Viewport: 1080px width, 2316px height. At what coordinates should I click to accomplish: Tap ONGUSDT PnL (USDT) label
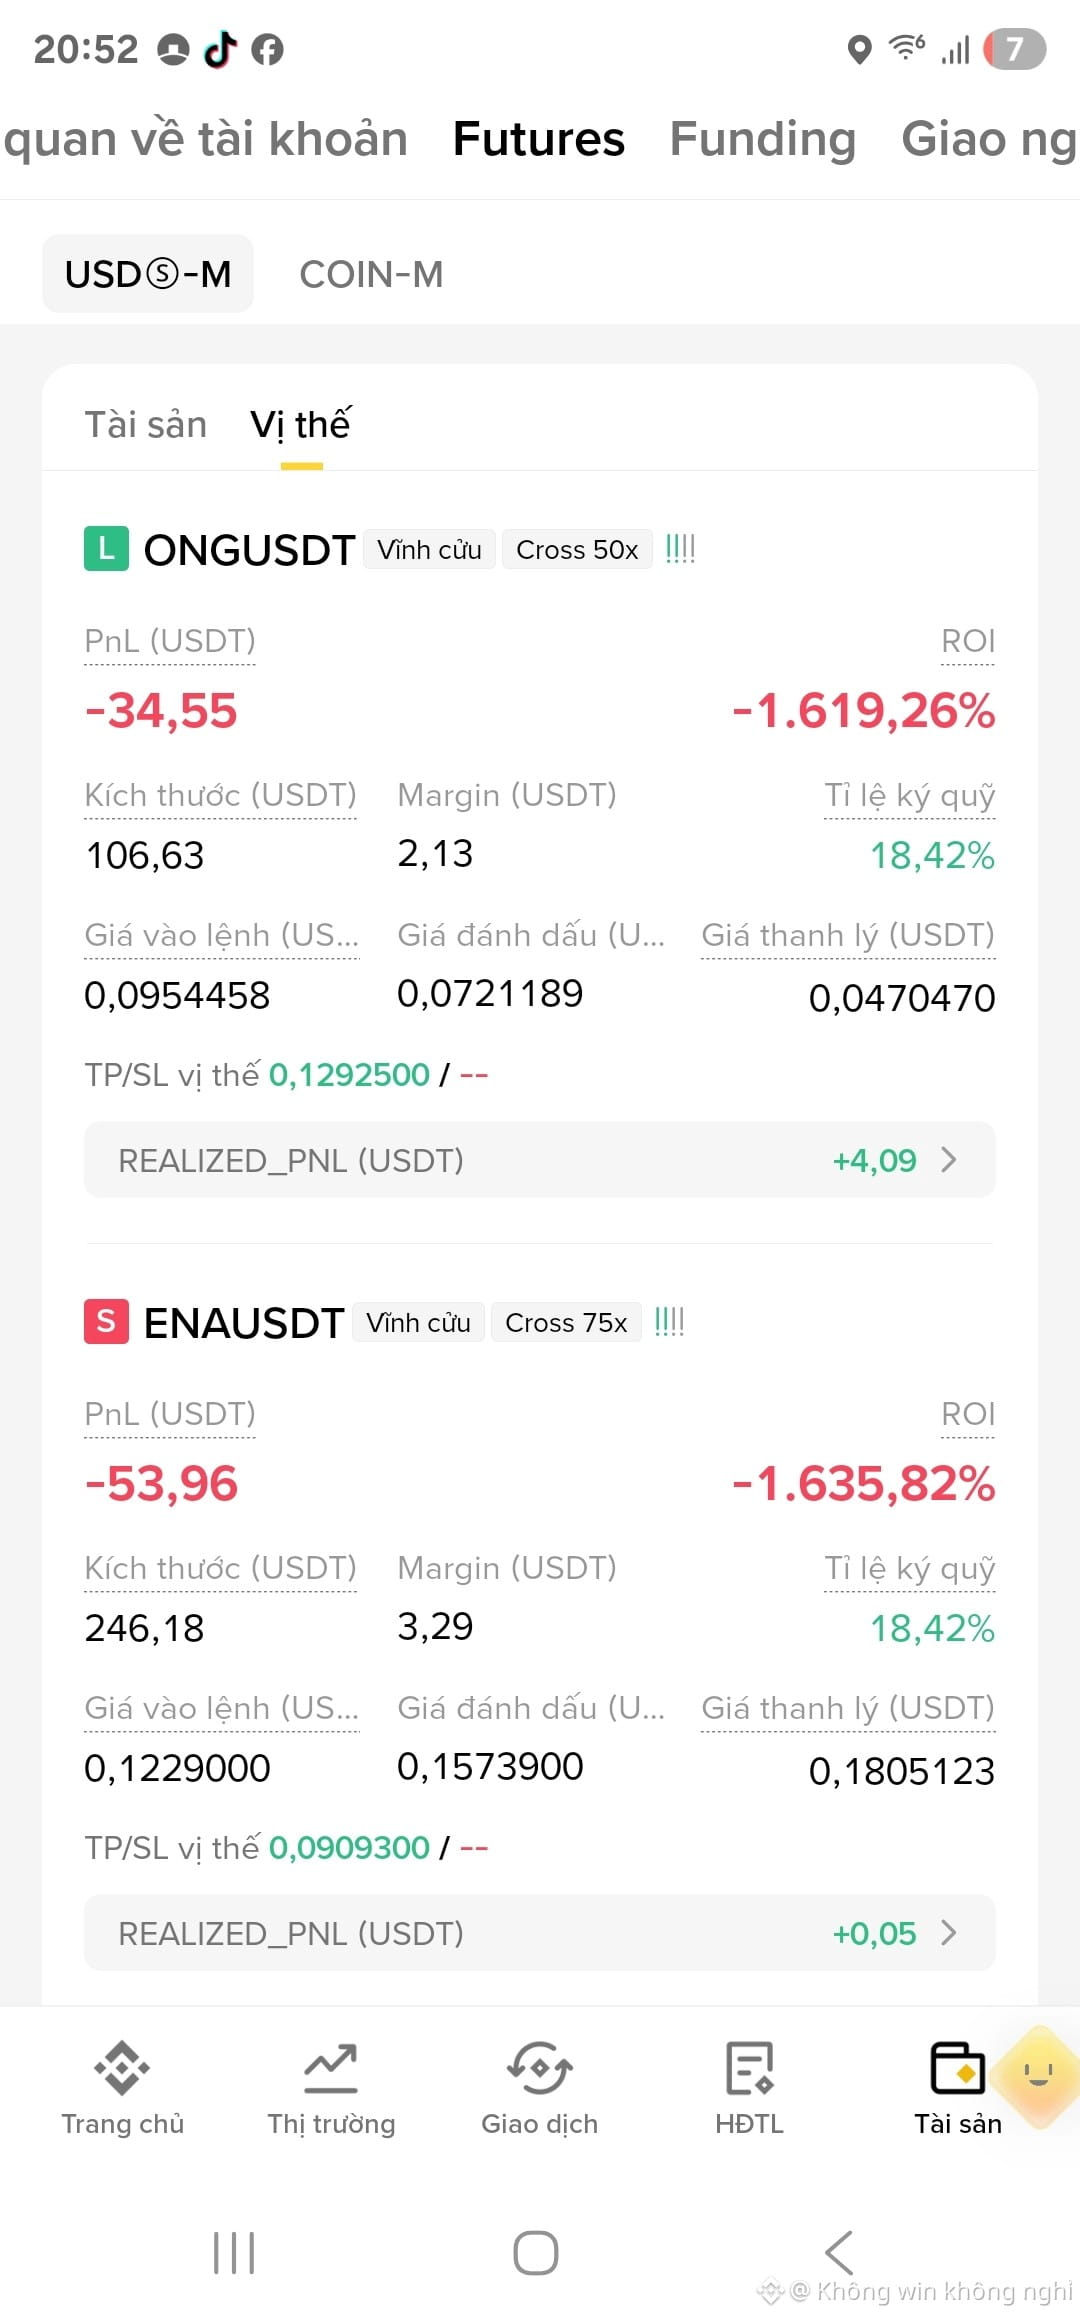[x=170, y=641]
